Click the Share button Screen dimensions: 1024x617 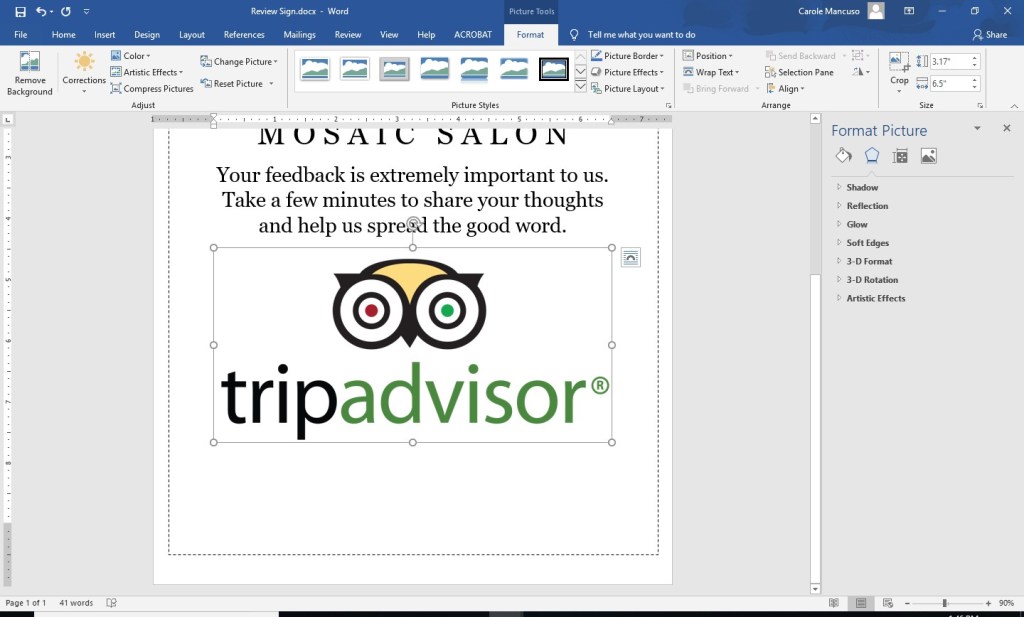[989, 35]
